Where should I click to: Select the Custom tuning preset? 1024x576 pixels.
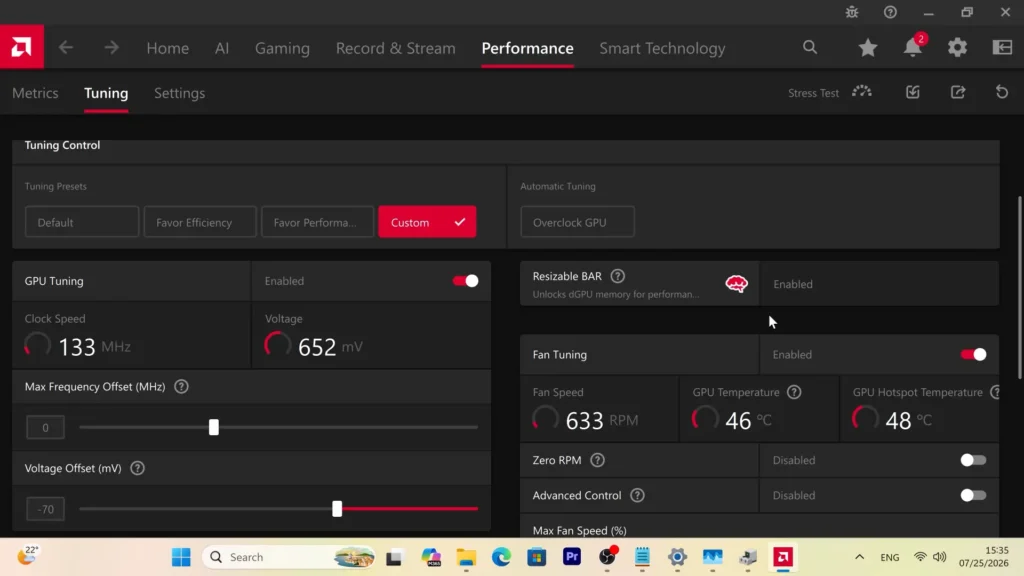427,222
